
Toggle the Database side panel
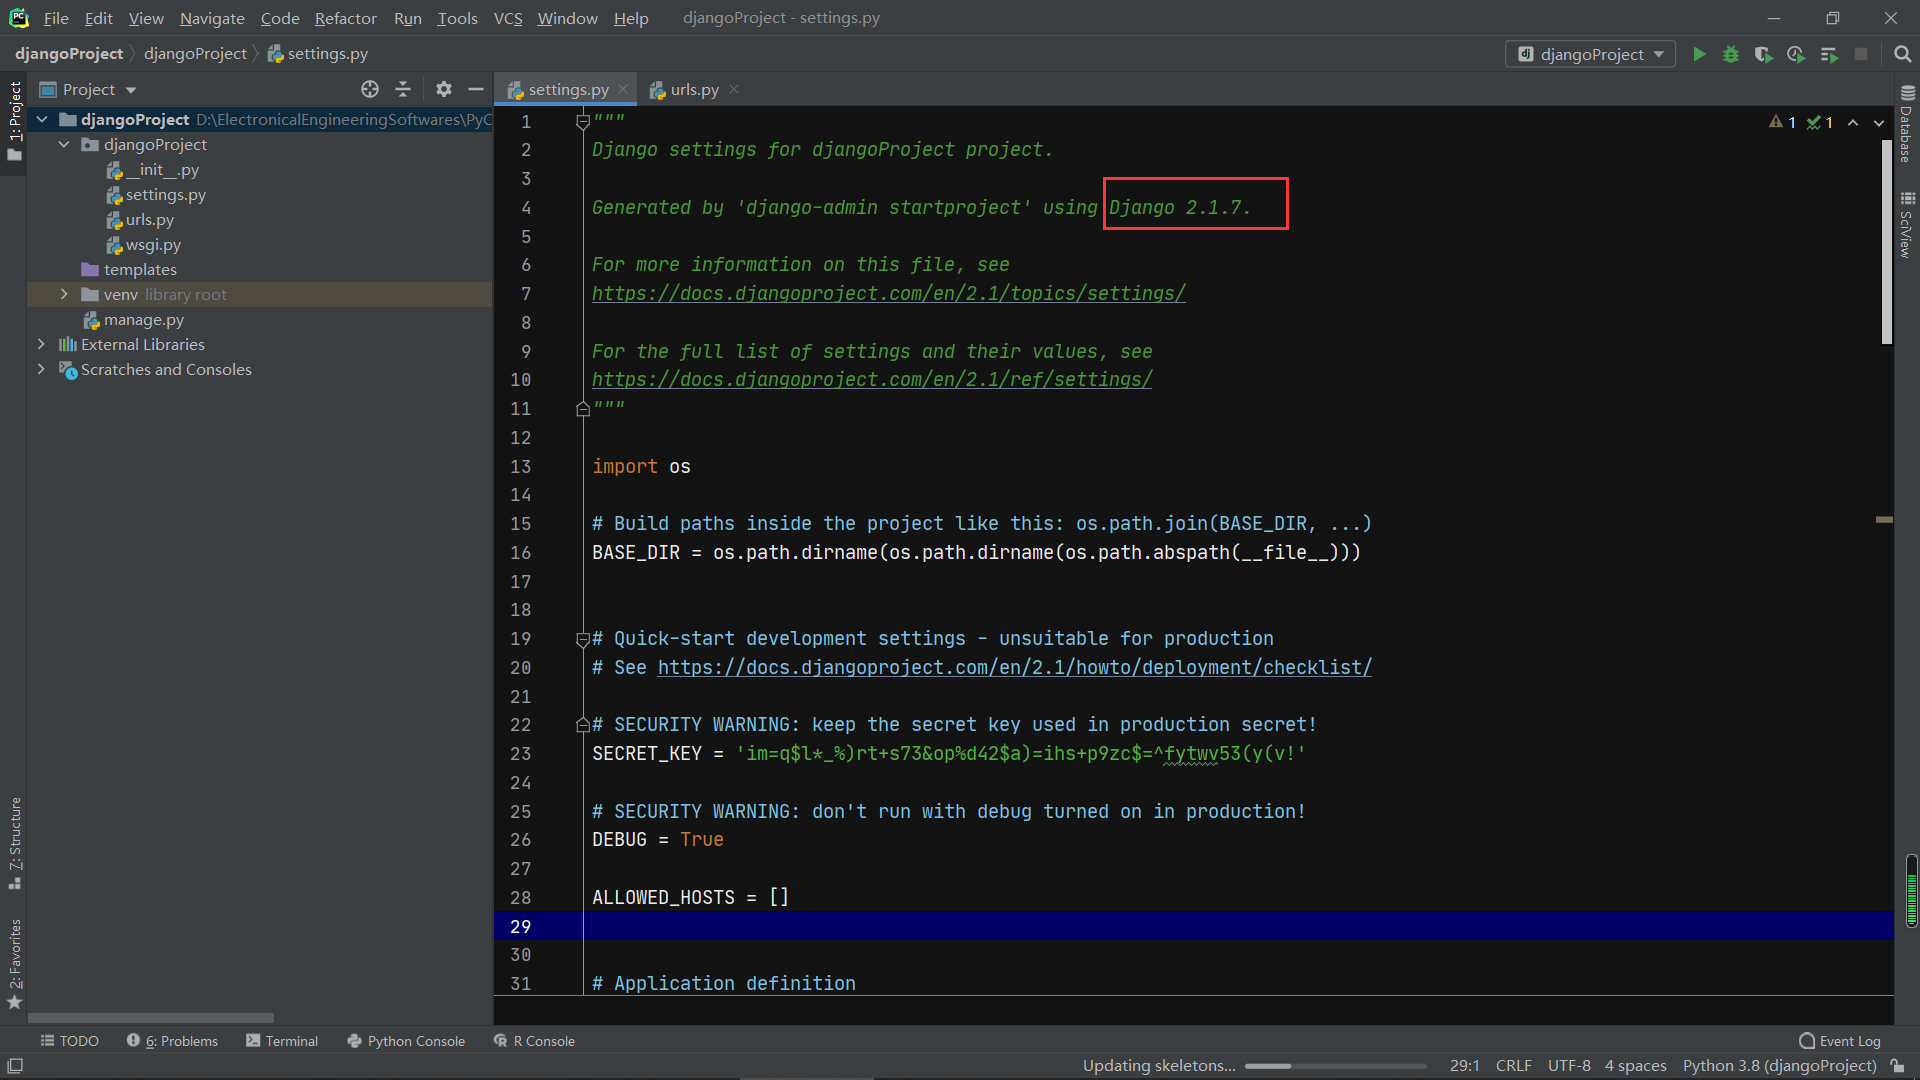point(1907,124)
